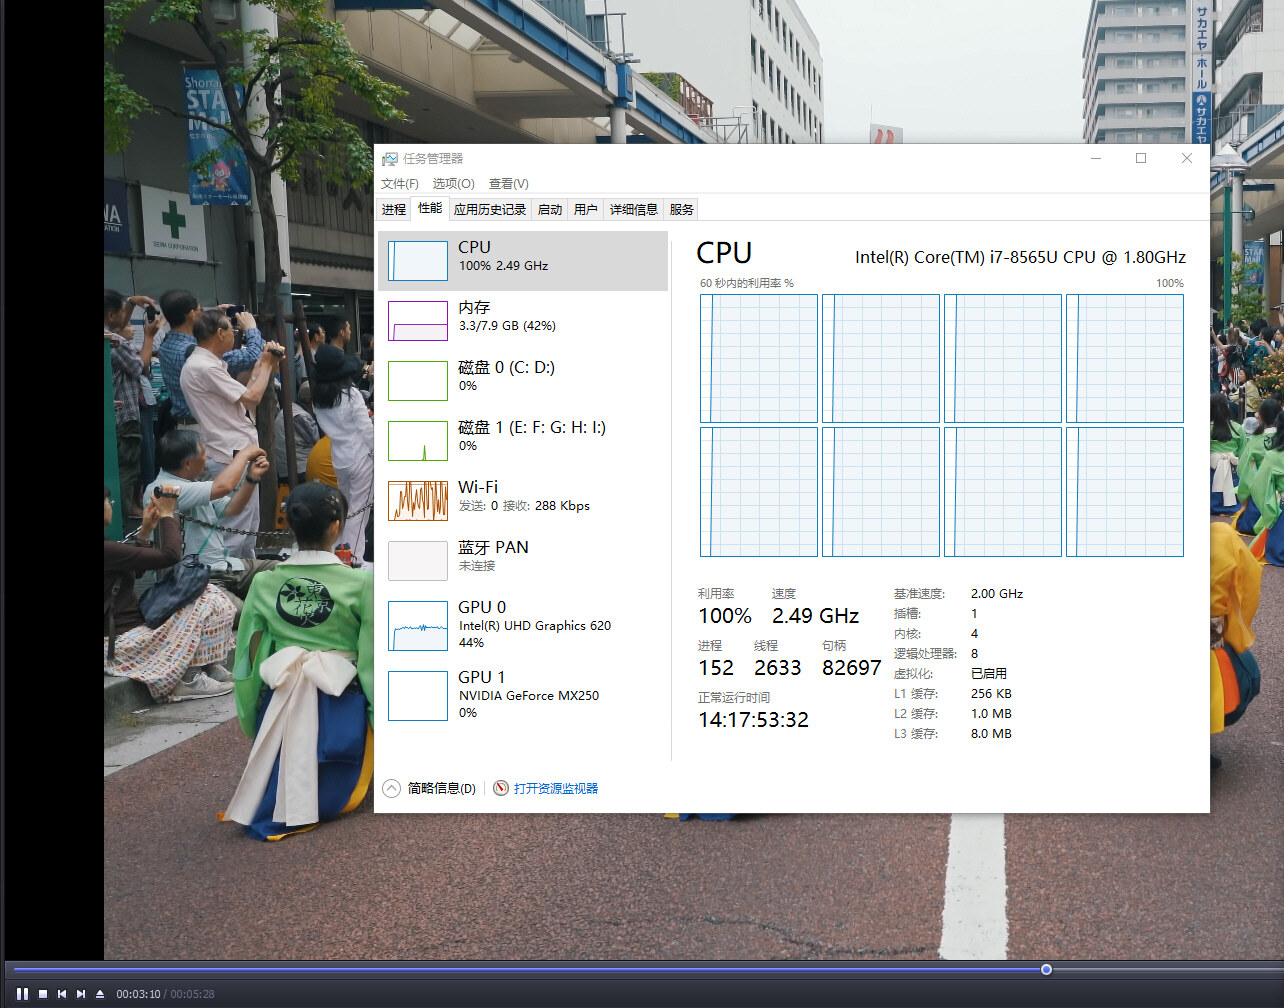Viewport: 1284px width, 1008px height.
Task: Click the uptime value 14:17:53:32
Action: pos(753,720)
